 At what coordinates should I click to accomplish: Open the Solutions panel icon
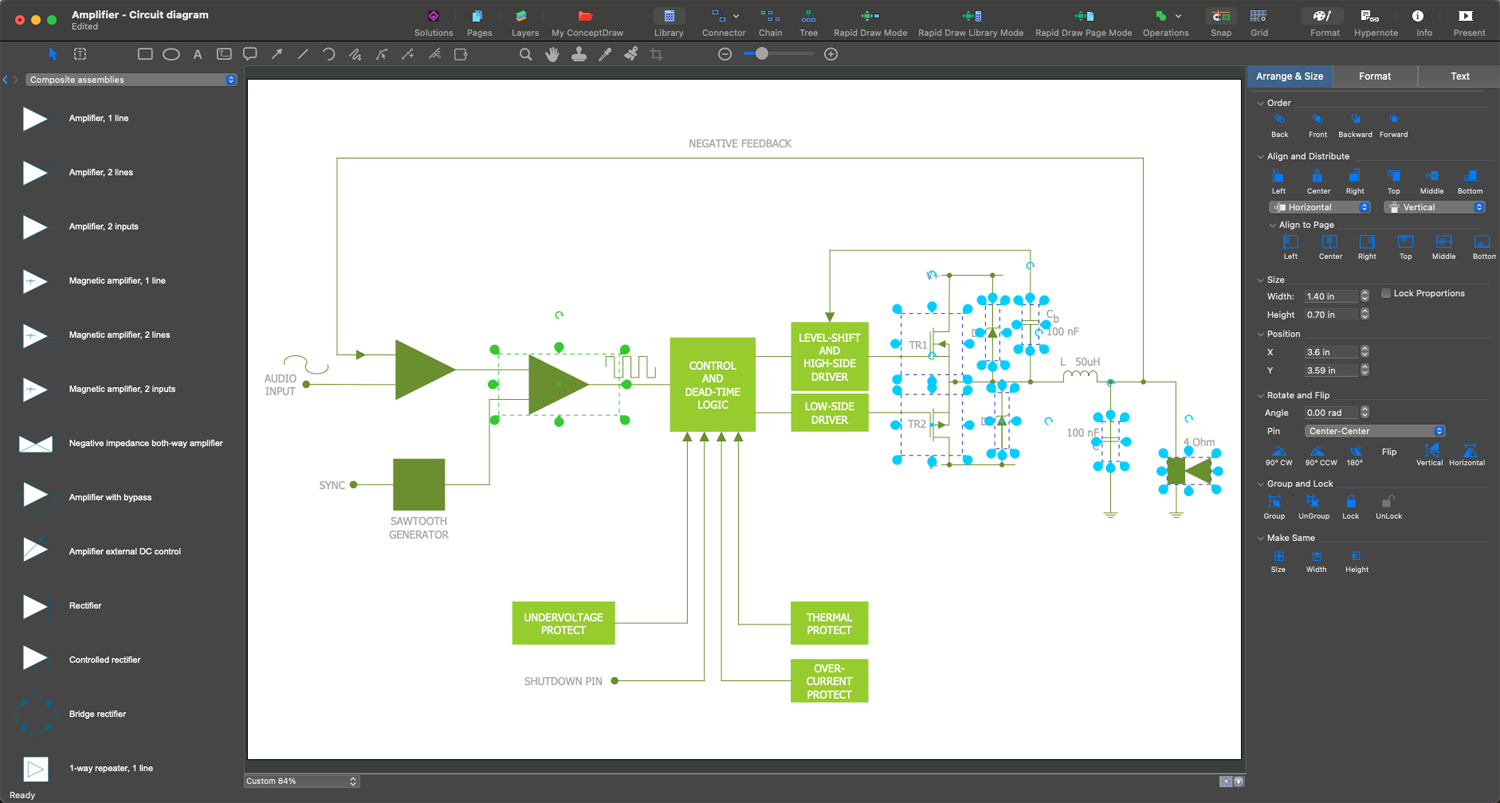pos(433,17)
